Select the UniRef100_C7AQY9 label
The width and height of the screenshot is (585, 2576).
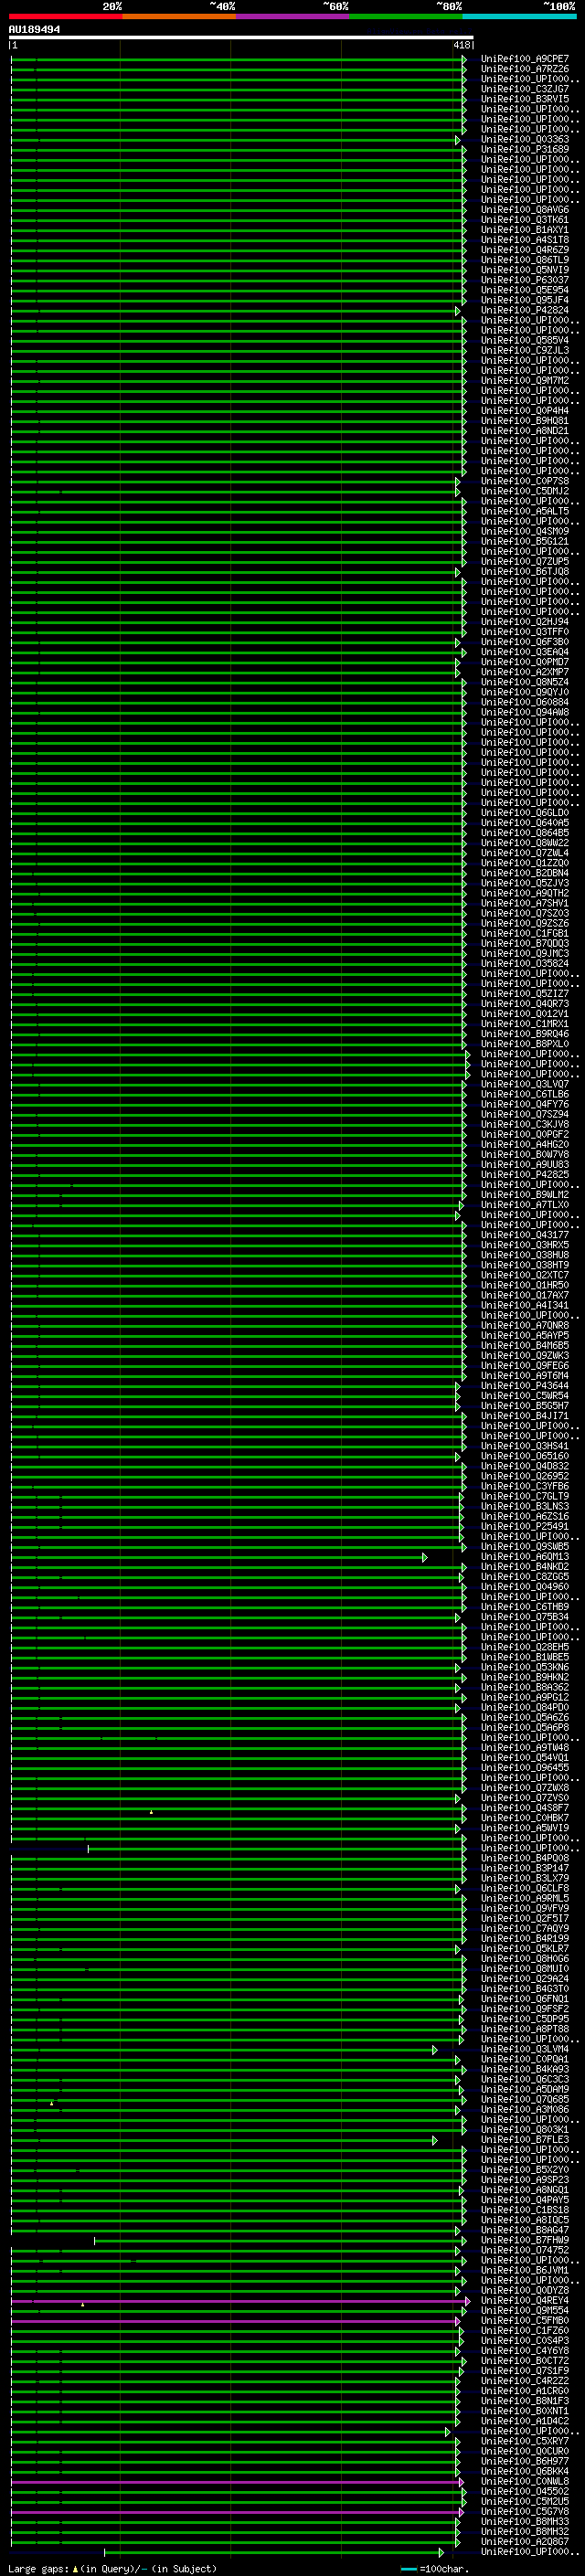(524, 1929)
